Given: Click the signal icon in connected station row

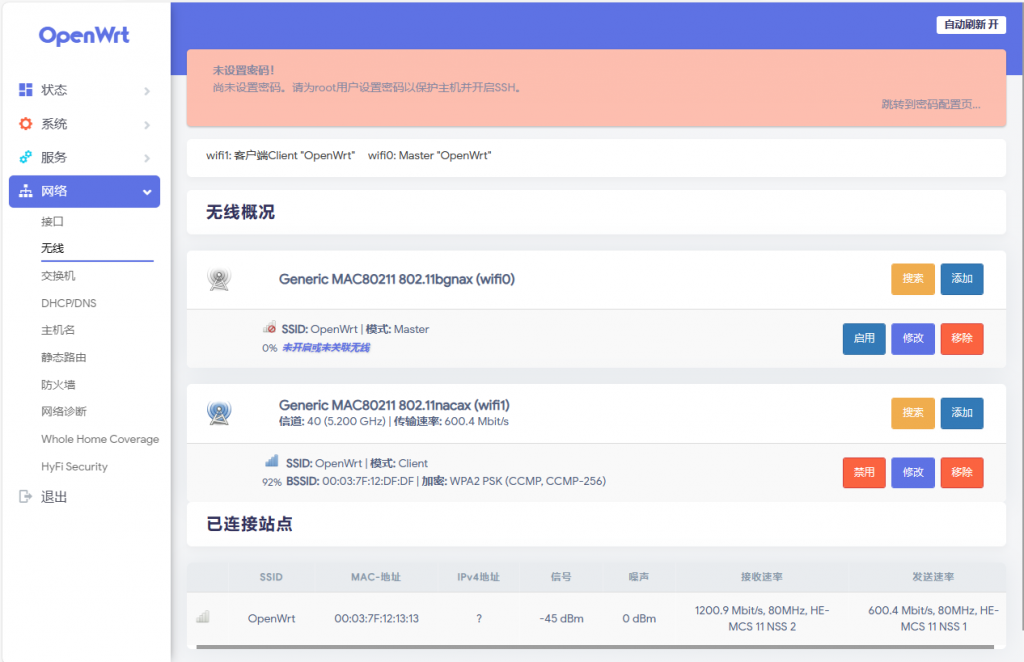Looking at the screenshot, I should click(x=203, y=617).
